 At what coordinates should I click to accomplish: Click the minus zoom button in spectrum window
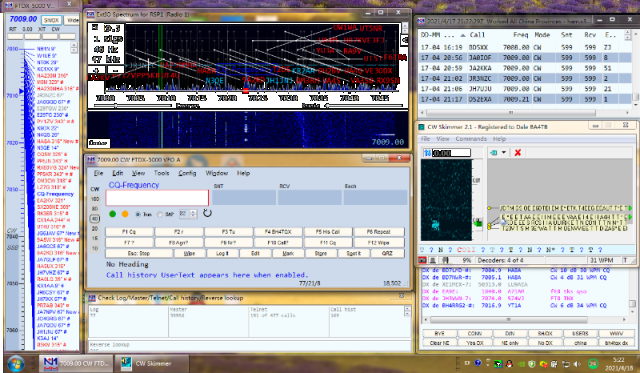point(115,70)
